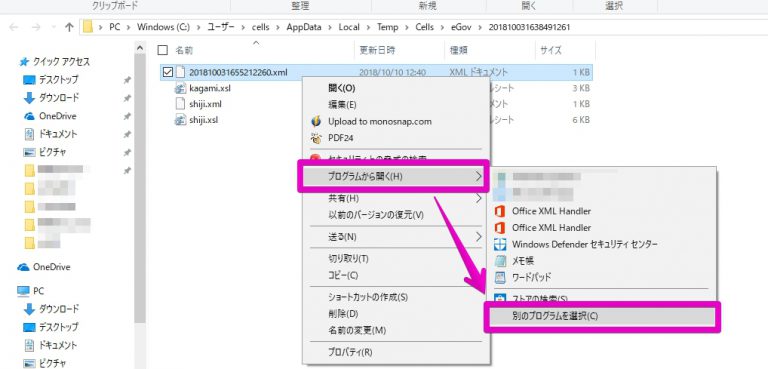
Task: Click the Upload to monosnap.com icon
Action: 316,121
